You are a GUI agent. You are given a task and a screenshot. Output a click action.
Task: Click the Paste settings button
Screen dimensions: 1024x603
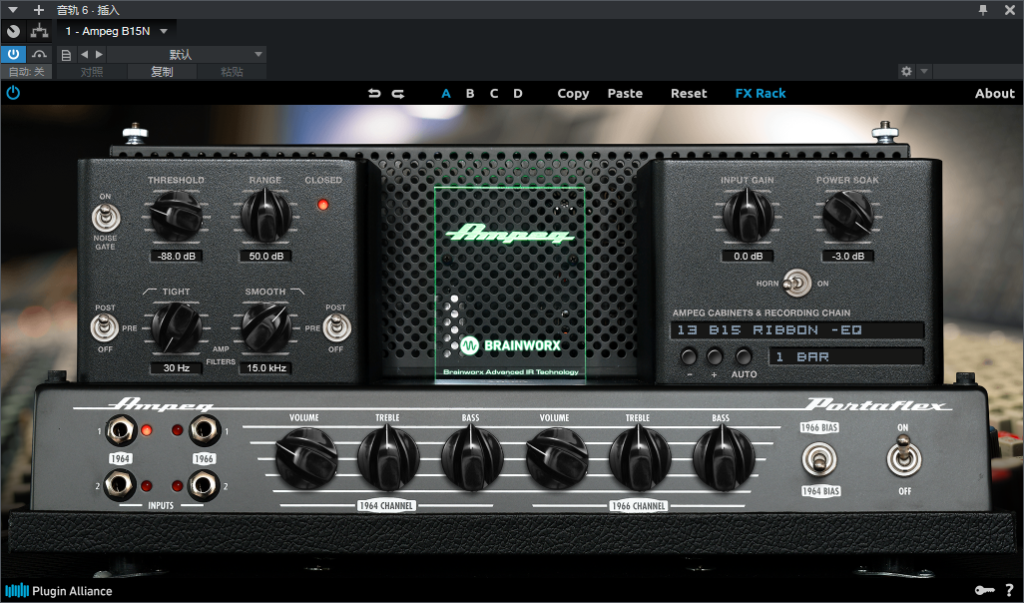pos(625,93)
